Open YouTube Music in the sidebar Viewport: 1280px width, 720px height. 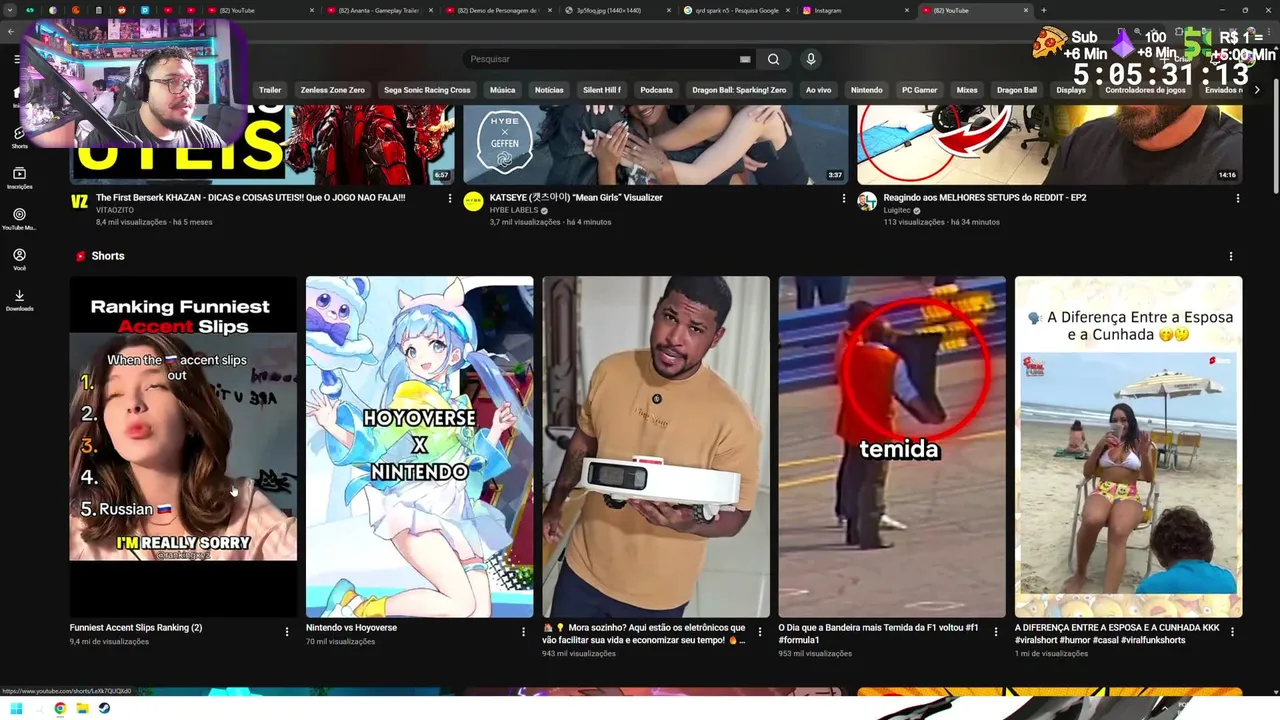point(19,219)
